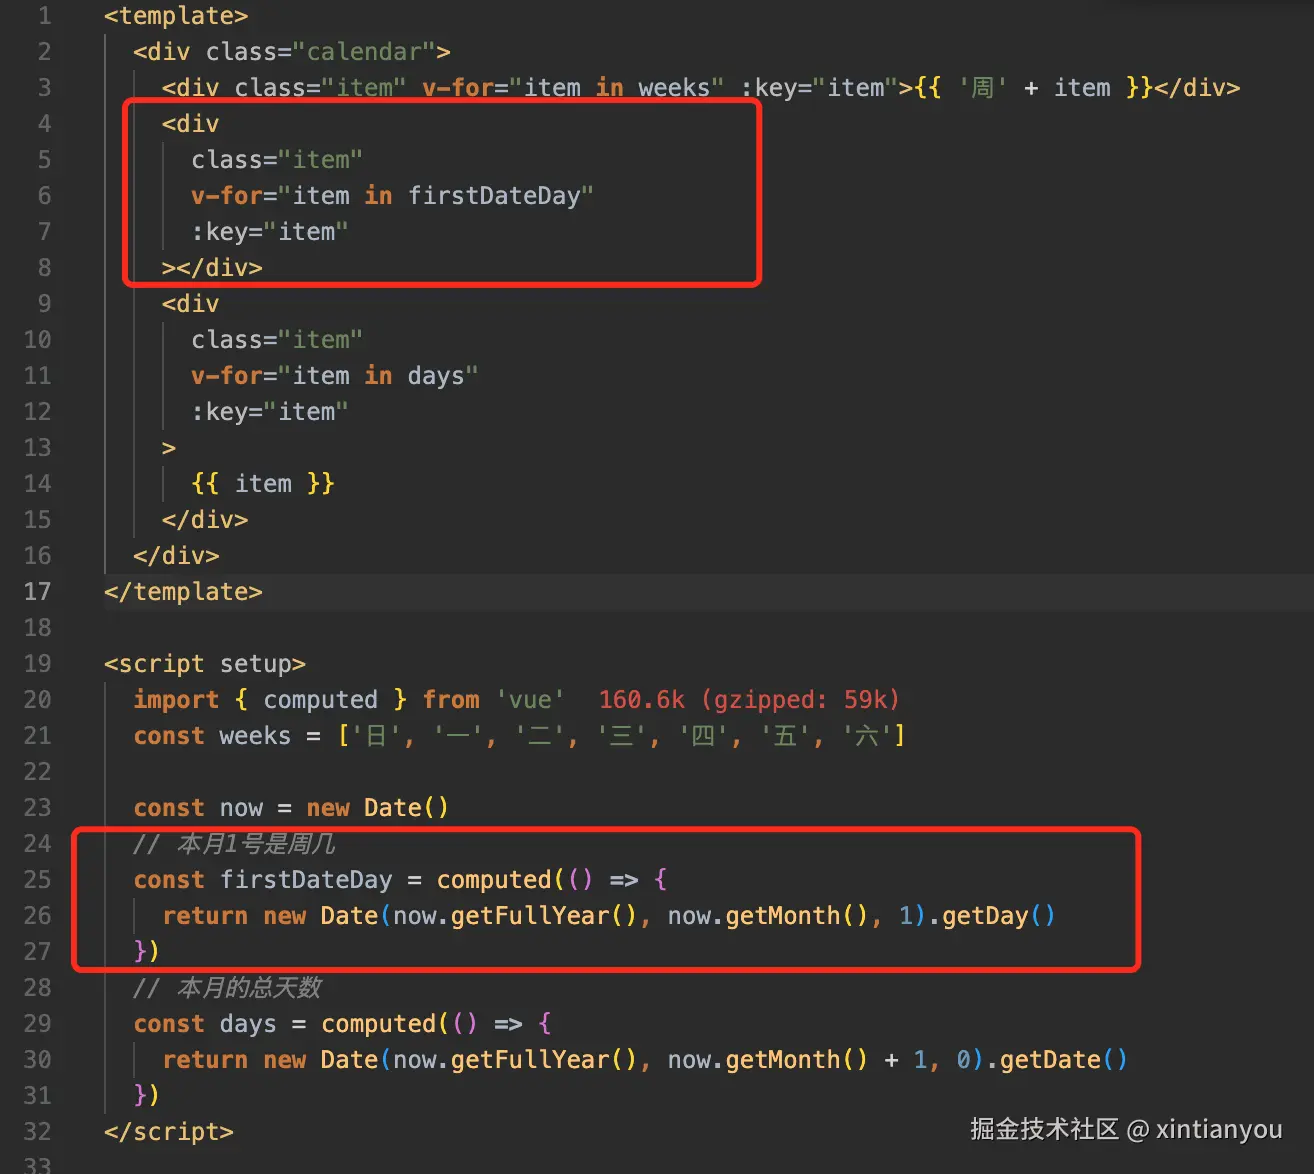Click "firstDateDay" in the v-for on line 6
Screen dimensions: 1314x1174
[494, 196]
